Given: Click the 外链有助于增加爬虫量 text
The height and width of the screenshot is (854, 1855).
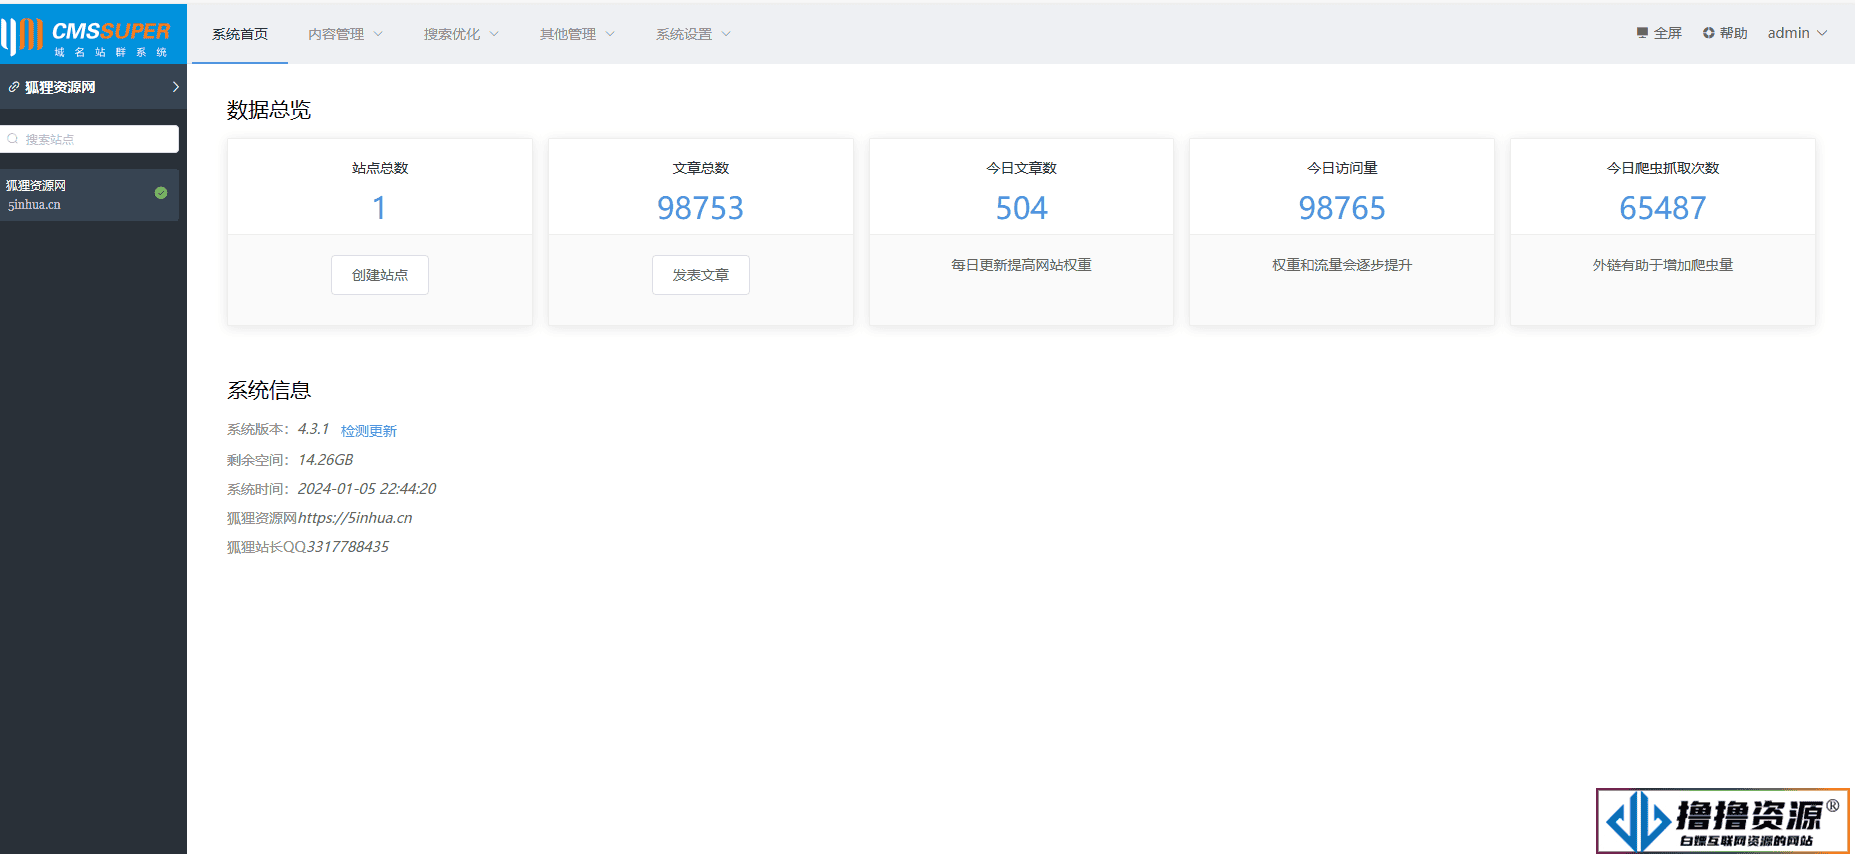Looking at the screenshot, I should coord(1663,265).
